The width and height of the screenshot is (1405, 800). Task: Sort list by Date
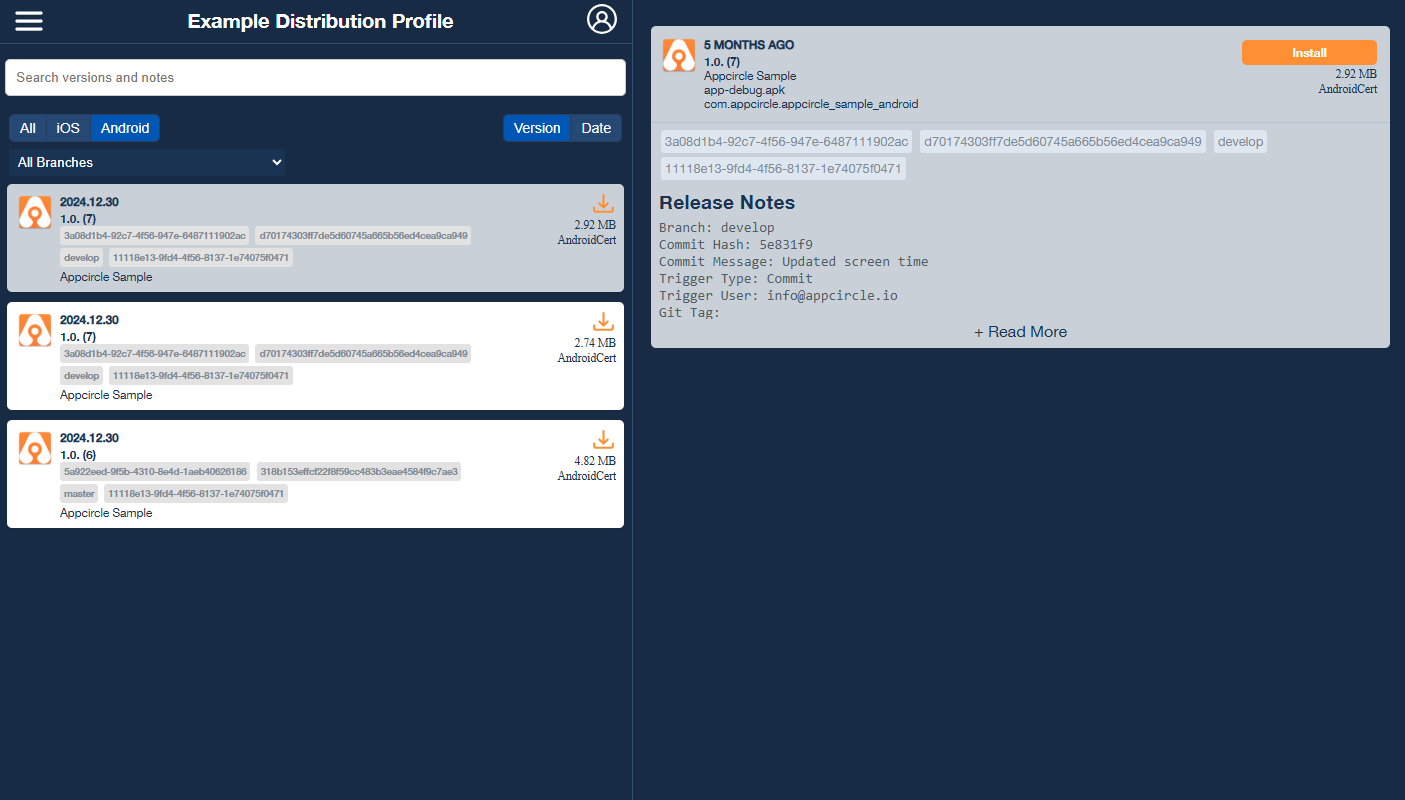[596, 128]
